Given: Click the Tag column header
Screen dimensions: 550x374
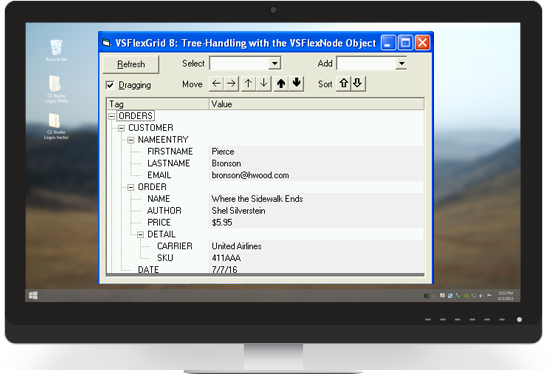Looking at the screenshot, I should [x=158, y=104].
